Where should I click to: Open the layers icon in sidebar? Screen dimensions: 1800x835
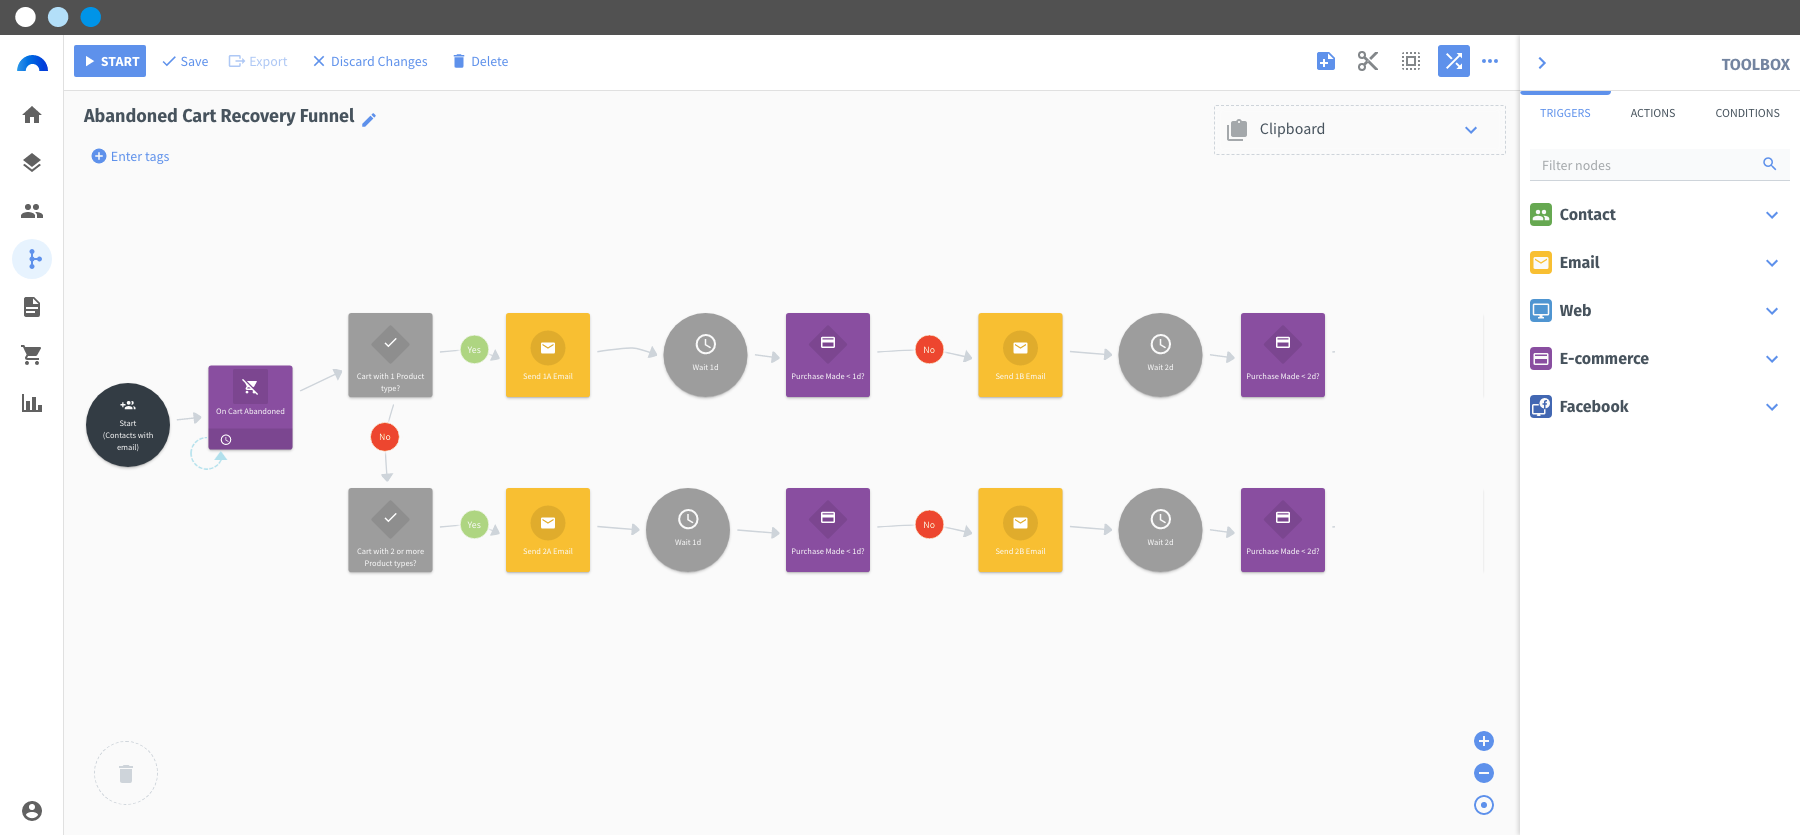32,163
